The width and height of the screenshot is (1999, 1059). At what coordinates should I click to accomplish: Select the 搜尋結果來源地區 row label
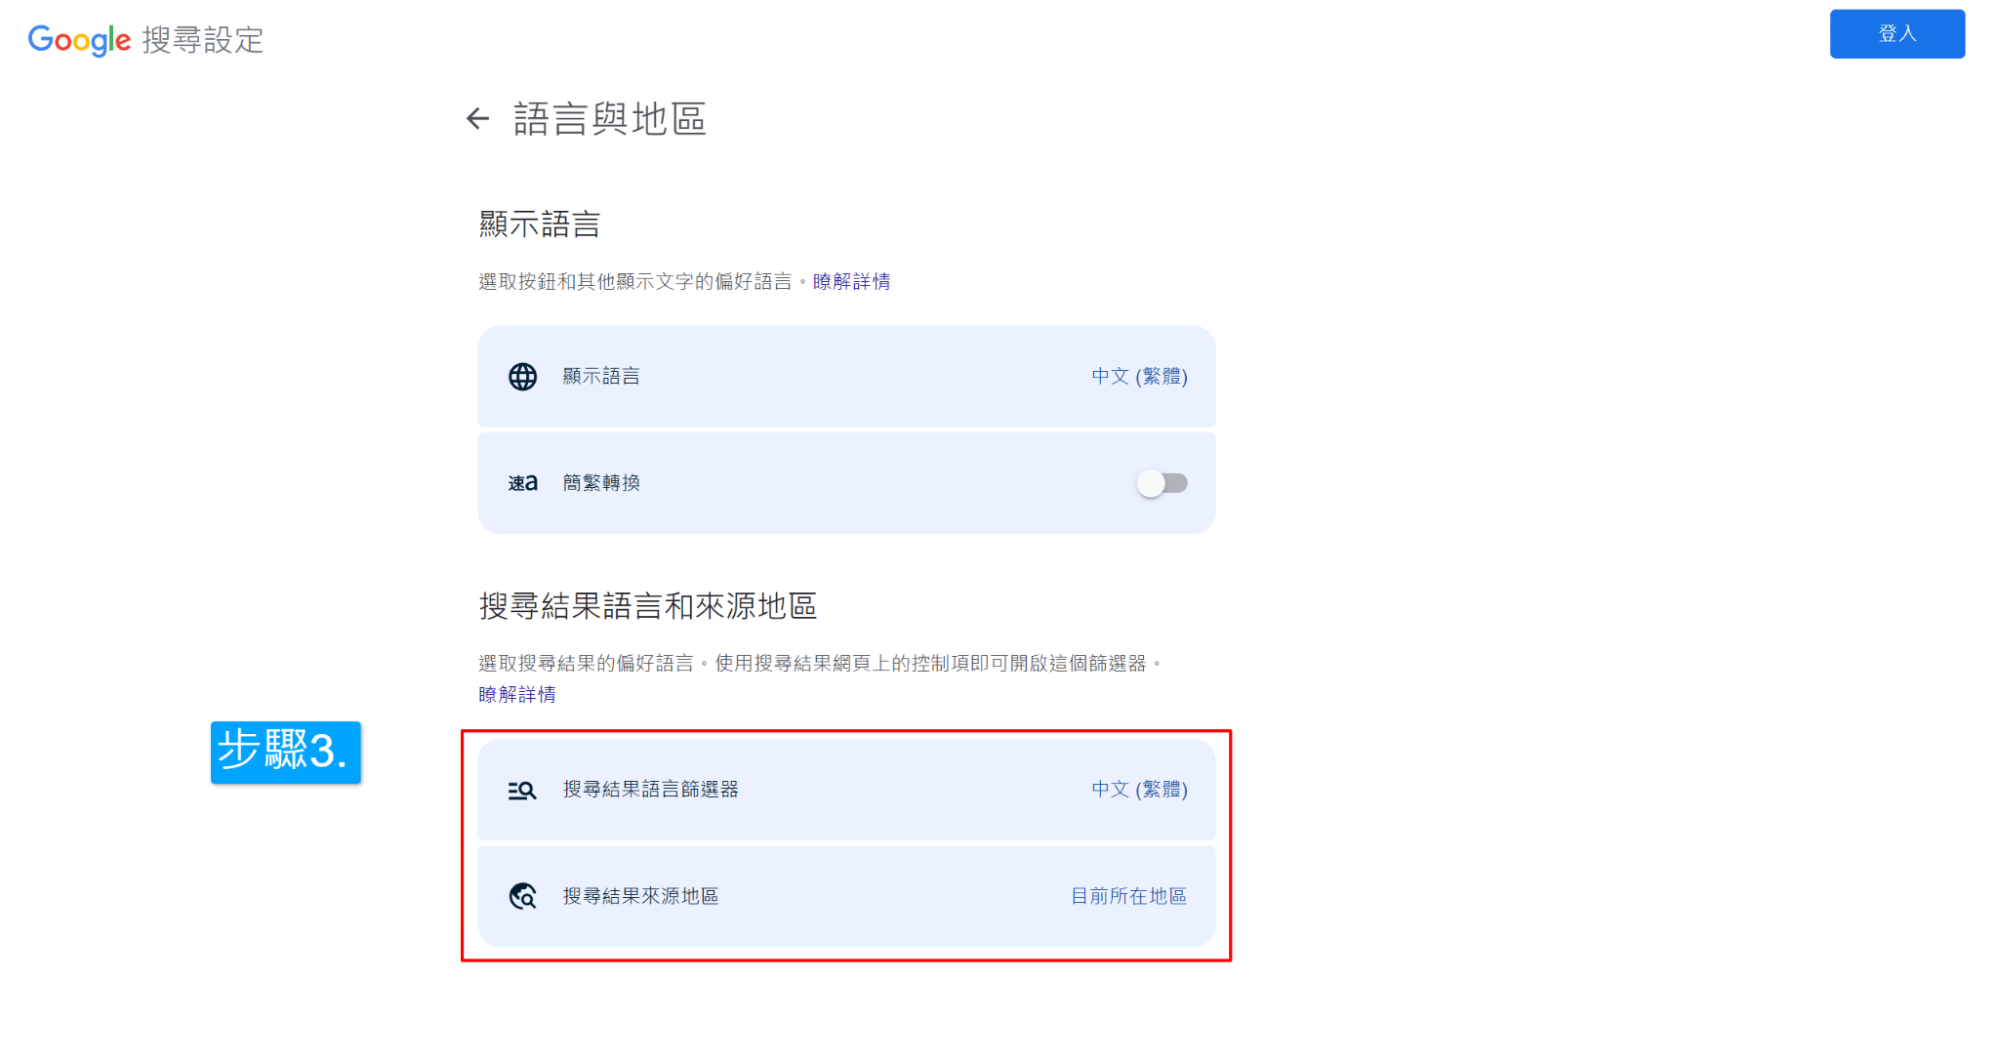[x=640, y=896]
